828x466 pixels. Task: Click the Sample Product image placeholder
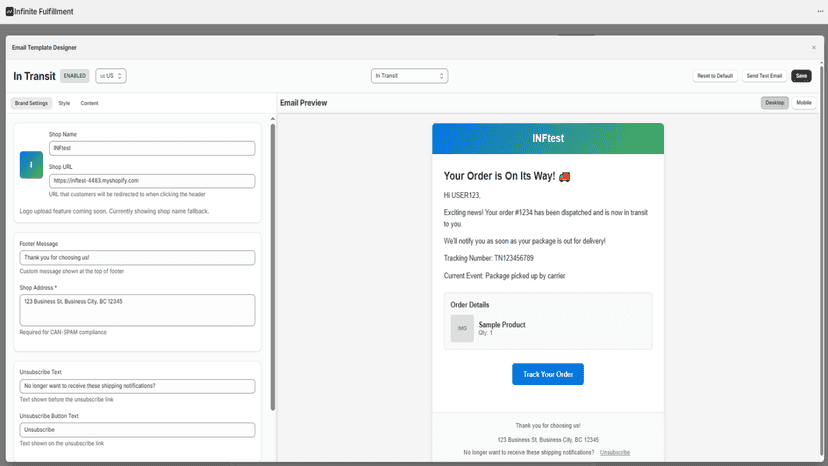point(462,329)
